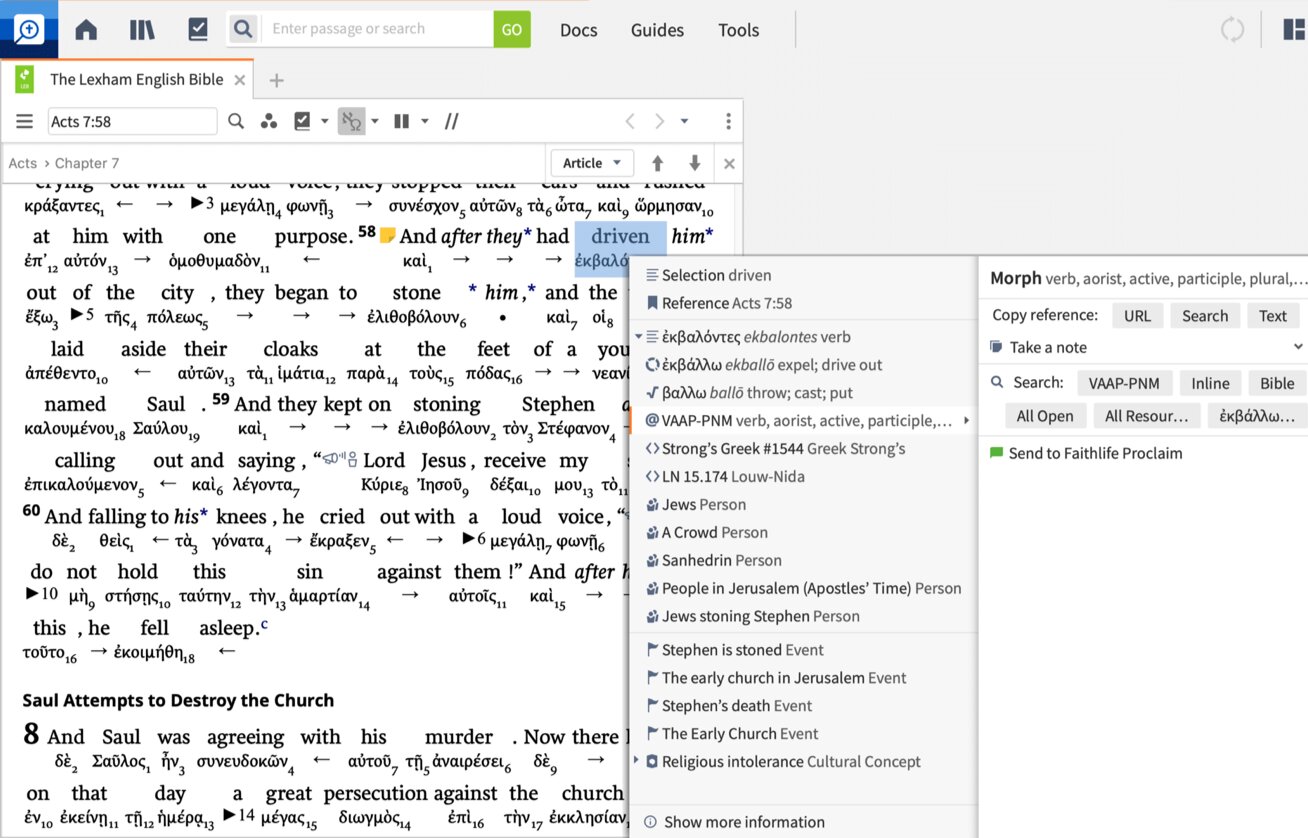This screenshot has width=1308, height=838.
Task: Jump to the next article with down arrow
Action: click(694, 163)
